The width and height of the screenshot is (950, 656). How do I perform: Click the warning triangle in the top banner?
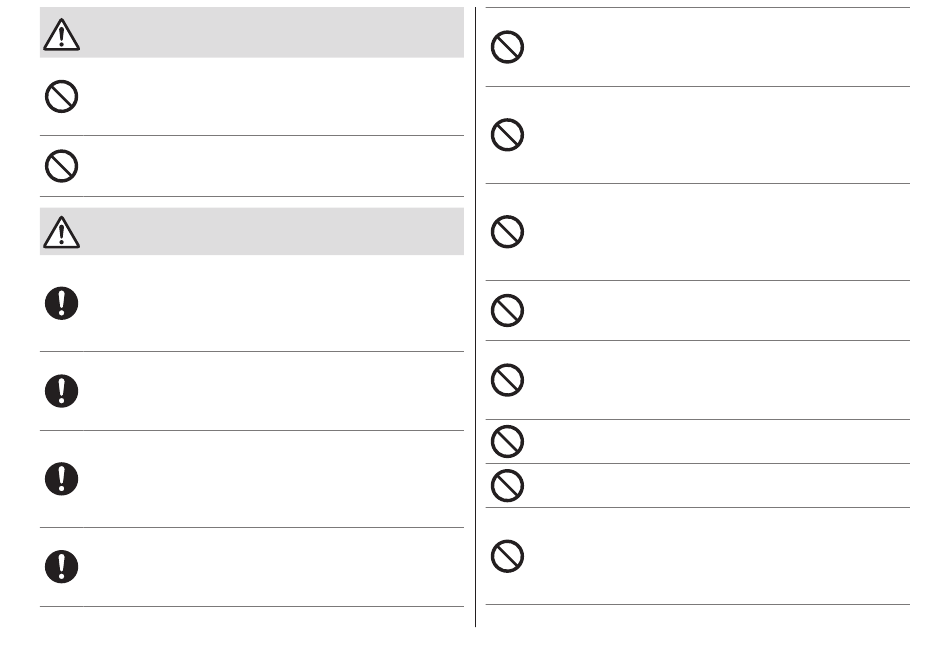click(x=62, y=35)
